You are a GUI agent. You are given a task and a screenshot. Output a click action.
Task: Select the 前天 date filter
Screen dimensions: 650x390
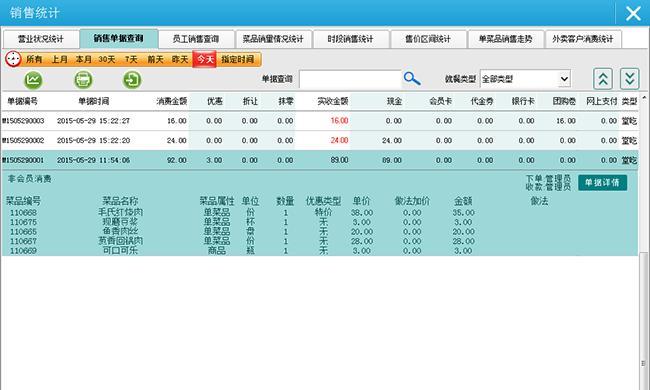(x=155, y=59)
